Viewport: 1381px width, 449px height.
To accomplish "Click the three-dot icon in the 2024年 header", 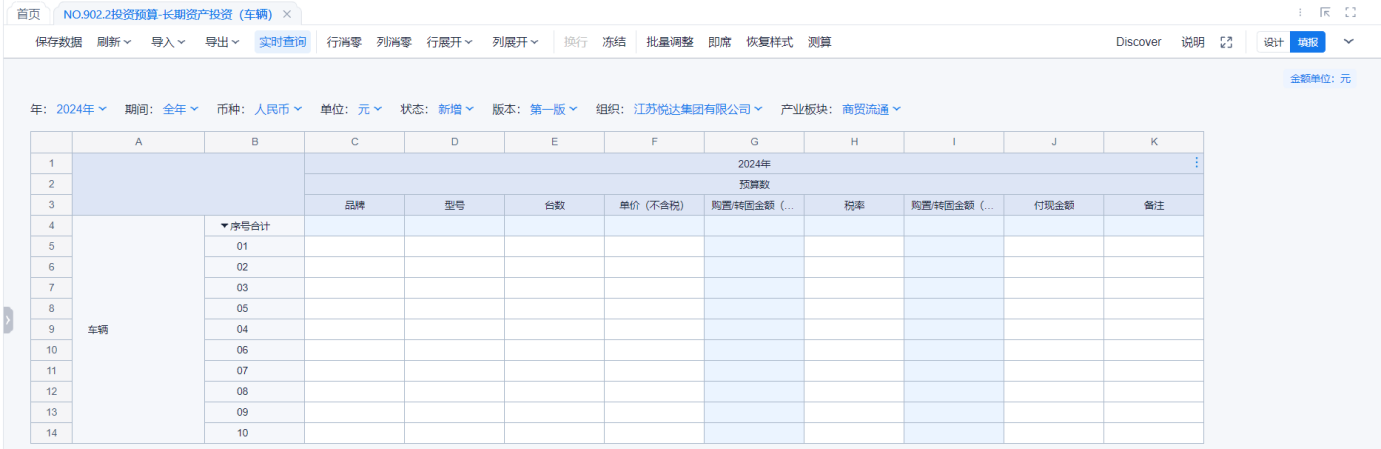I will (x=1196, y=163).
